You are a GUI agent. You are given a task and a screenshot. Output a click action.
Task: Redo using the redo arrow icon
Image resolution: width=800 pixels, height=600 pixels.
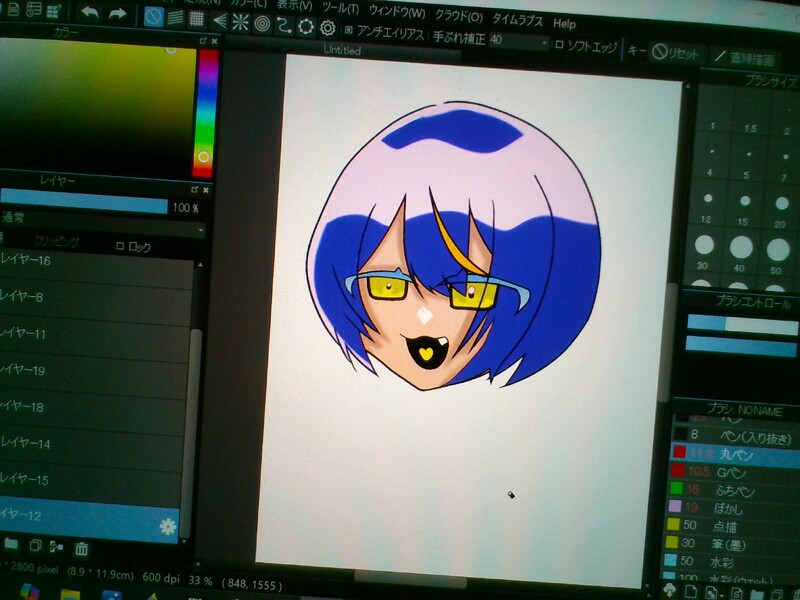[117, 14]
